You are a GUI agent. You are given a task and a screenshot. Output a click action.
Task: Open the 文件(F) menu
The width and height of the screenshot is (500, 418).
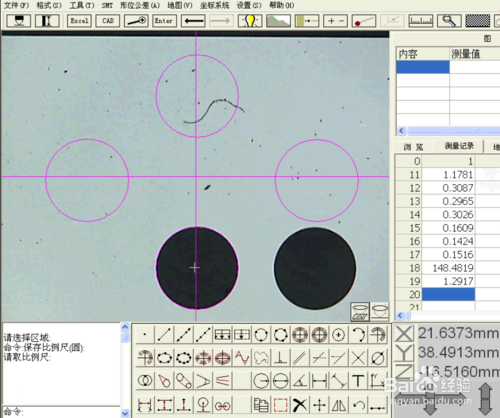point(16,5)
